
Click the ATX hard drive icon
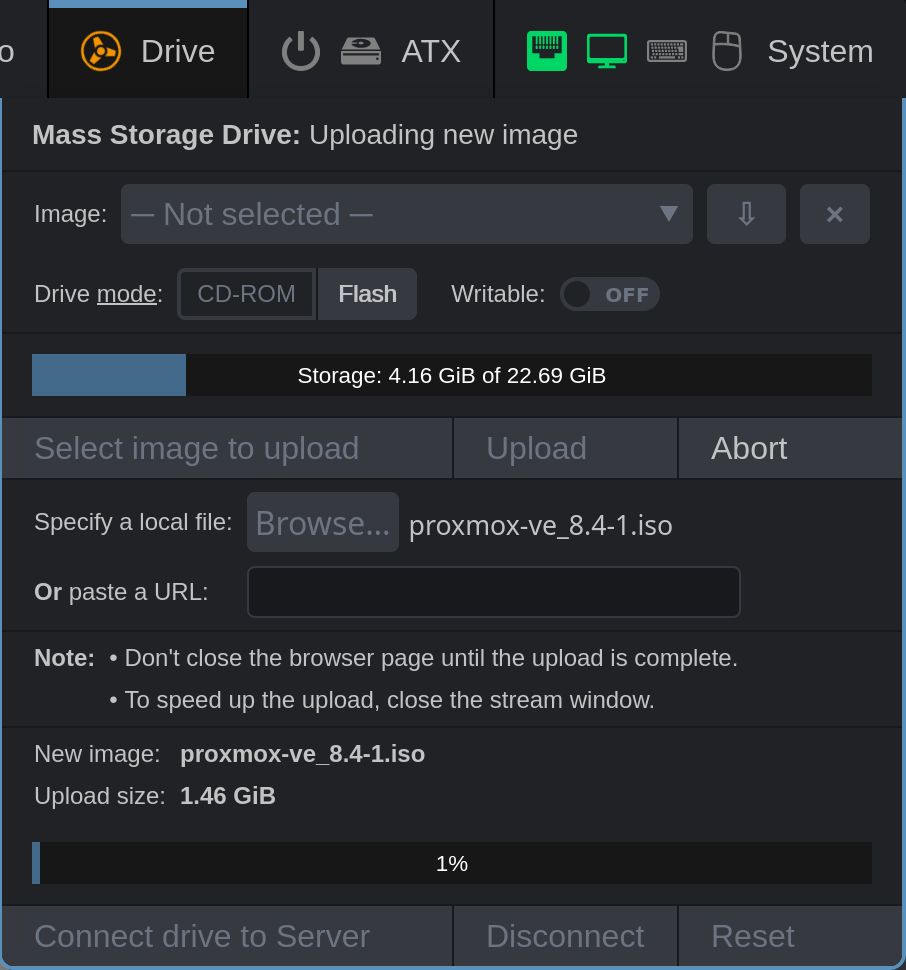(x=361, y=51)
